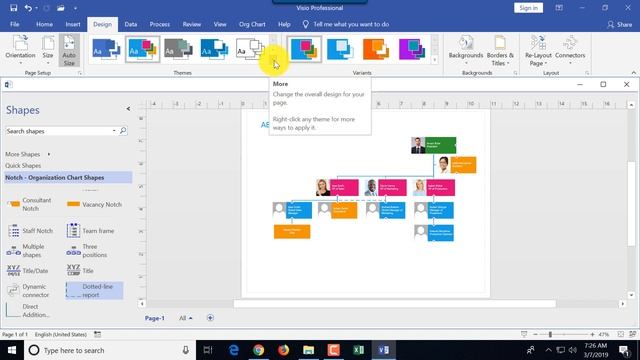Select Notch - Organization Chart Shapes stencil
This screenshot has height=360, width=640.
pyautogui.click(x=68, y=178)
